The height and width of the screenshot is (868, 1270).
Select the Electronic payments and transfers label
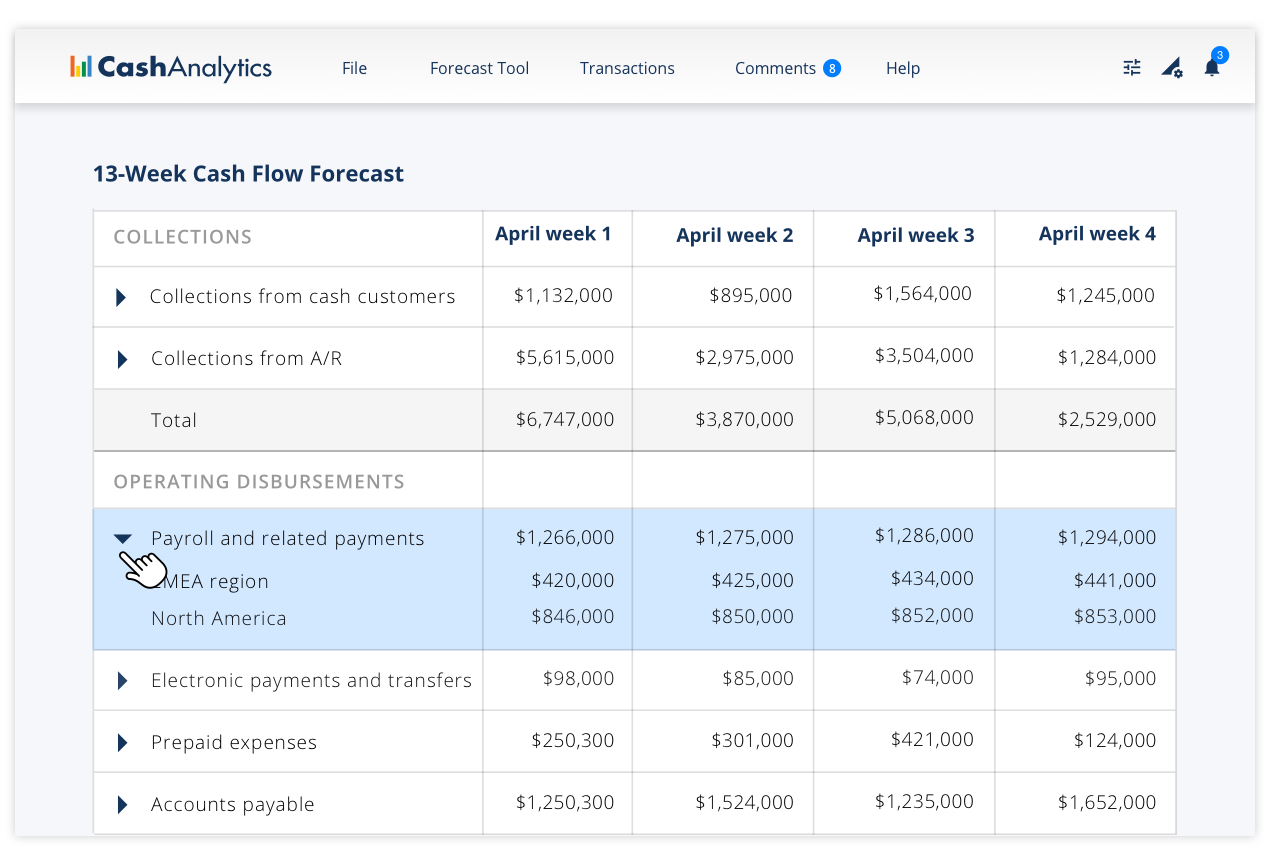click(311, 680)
